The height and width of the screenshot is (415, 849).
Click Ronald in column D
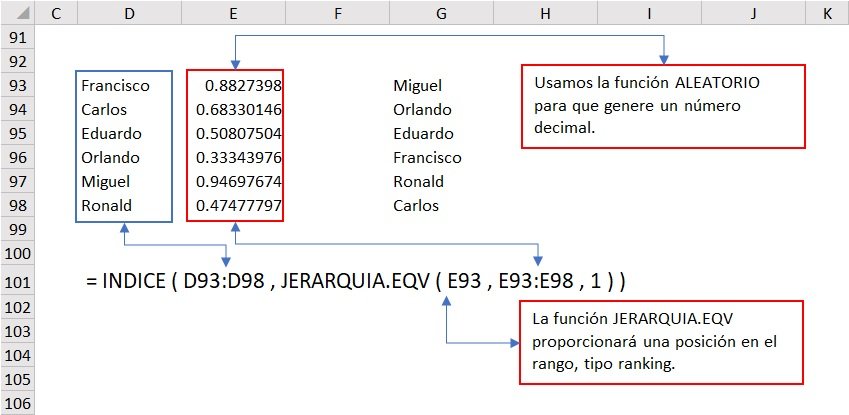[x=108, y=206]
